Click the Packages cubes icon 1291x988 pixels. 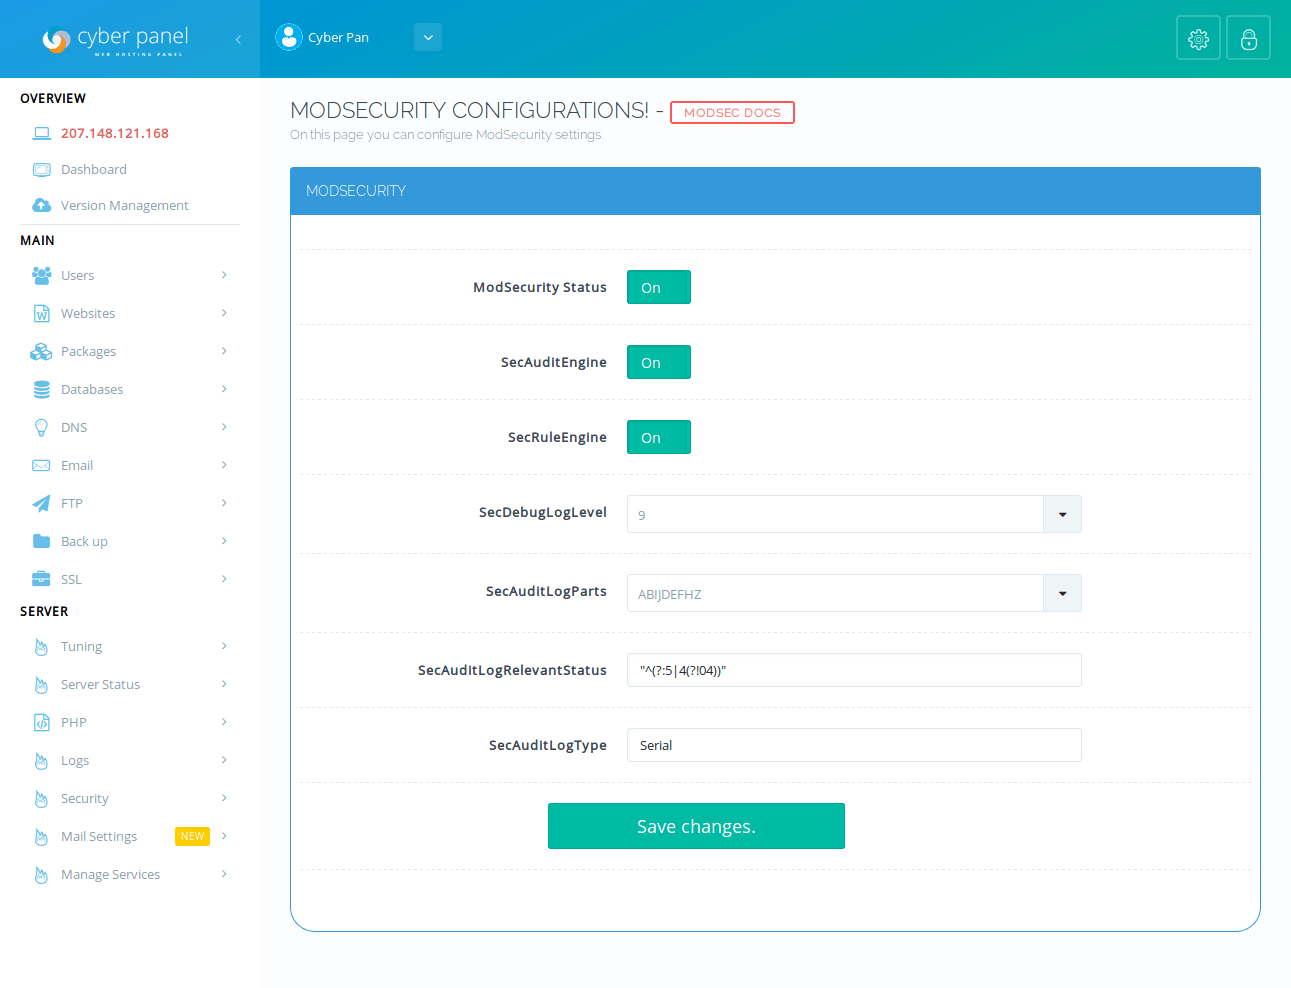click(41, 351)
